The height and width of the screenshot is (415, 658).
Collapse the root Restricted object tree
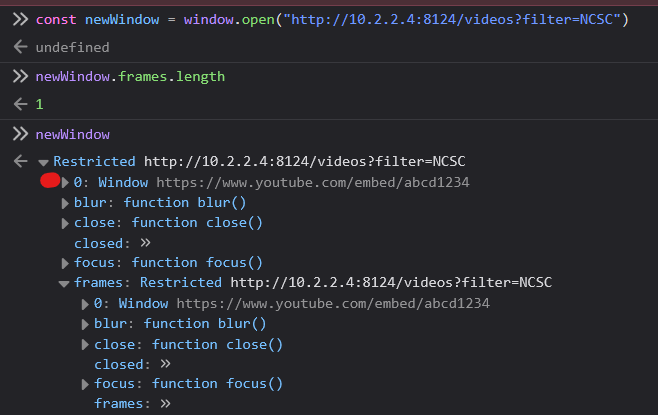click(x=43, y=162)
